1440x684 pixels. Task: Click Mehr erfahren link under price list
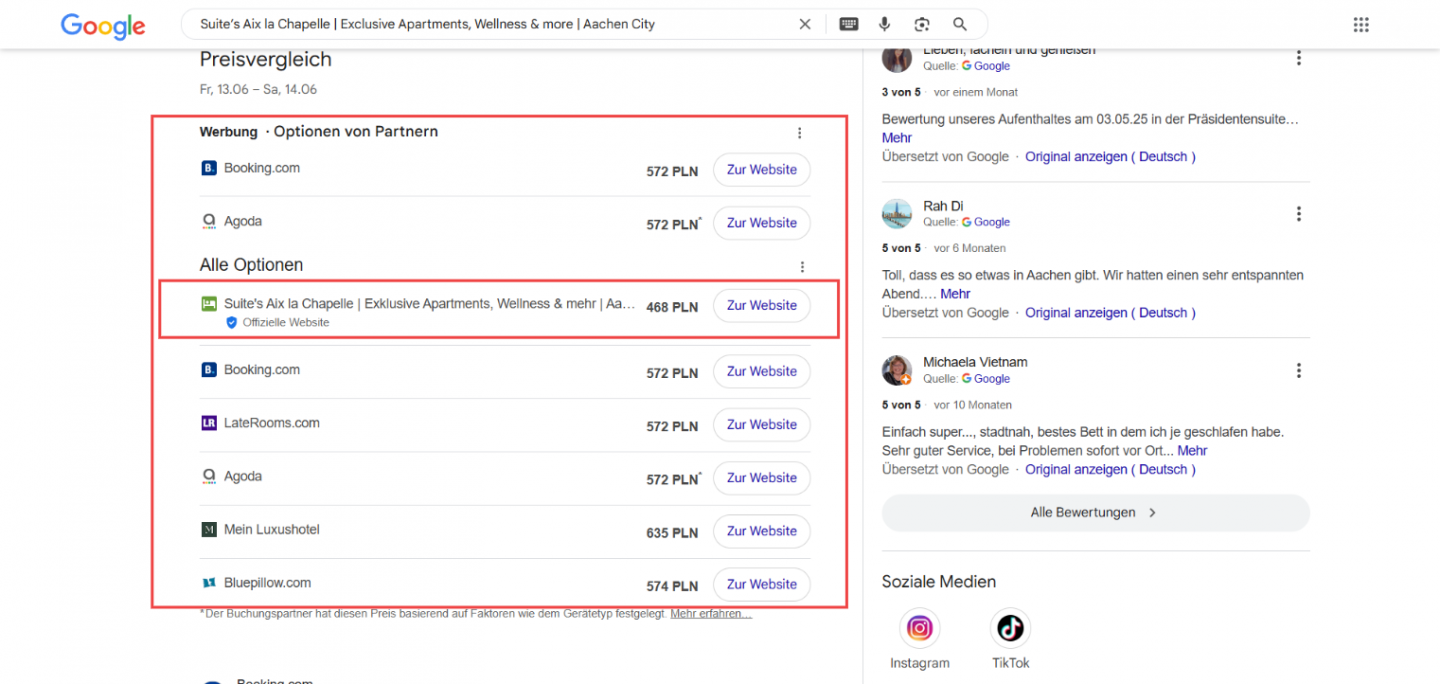[x=711, y=614]
